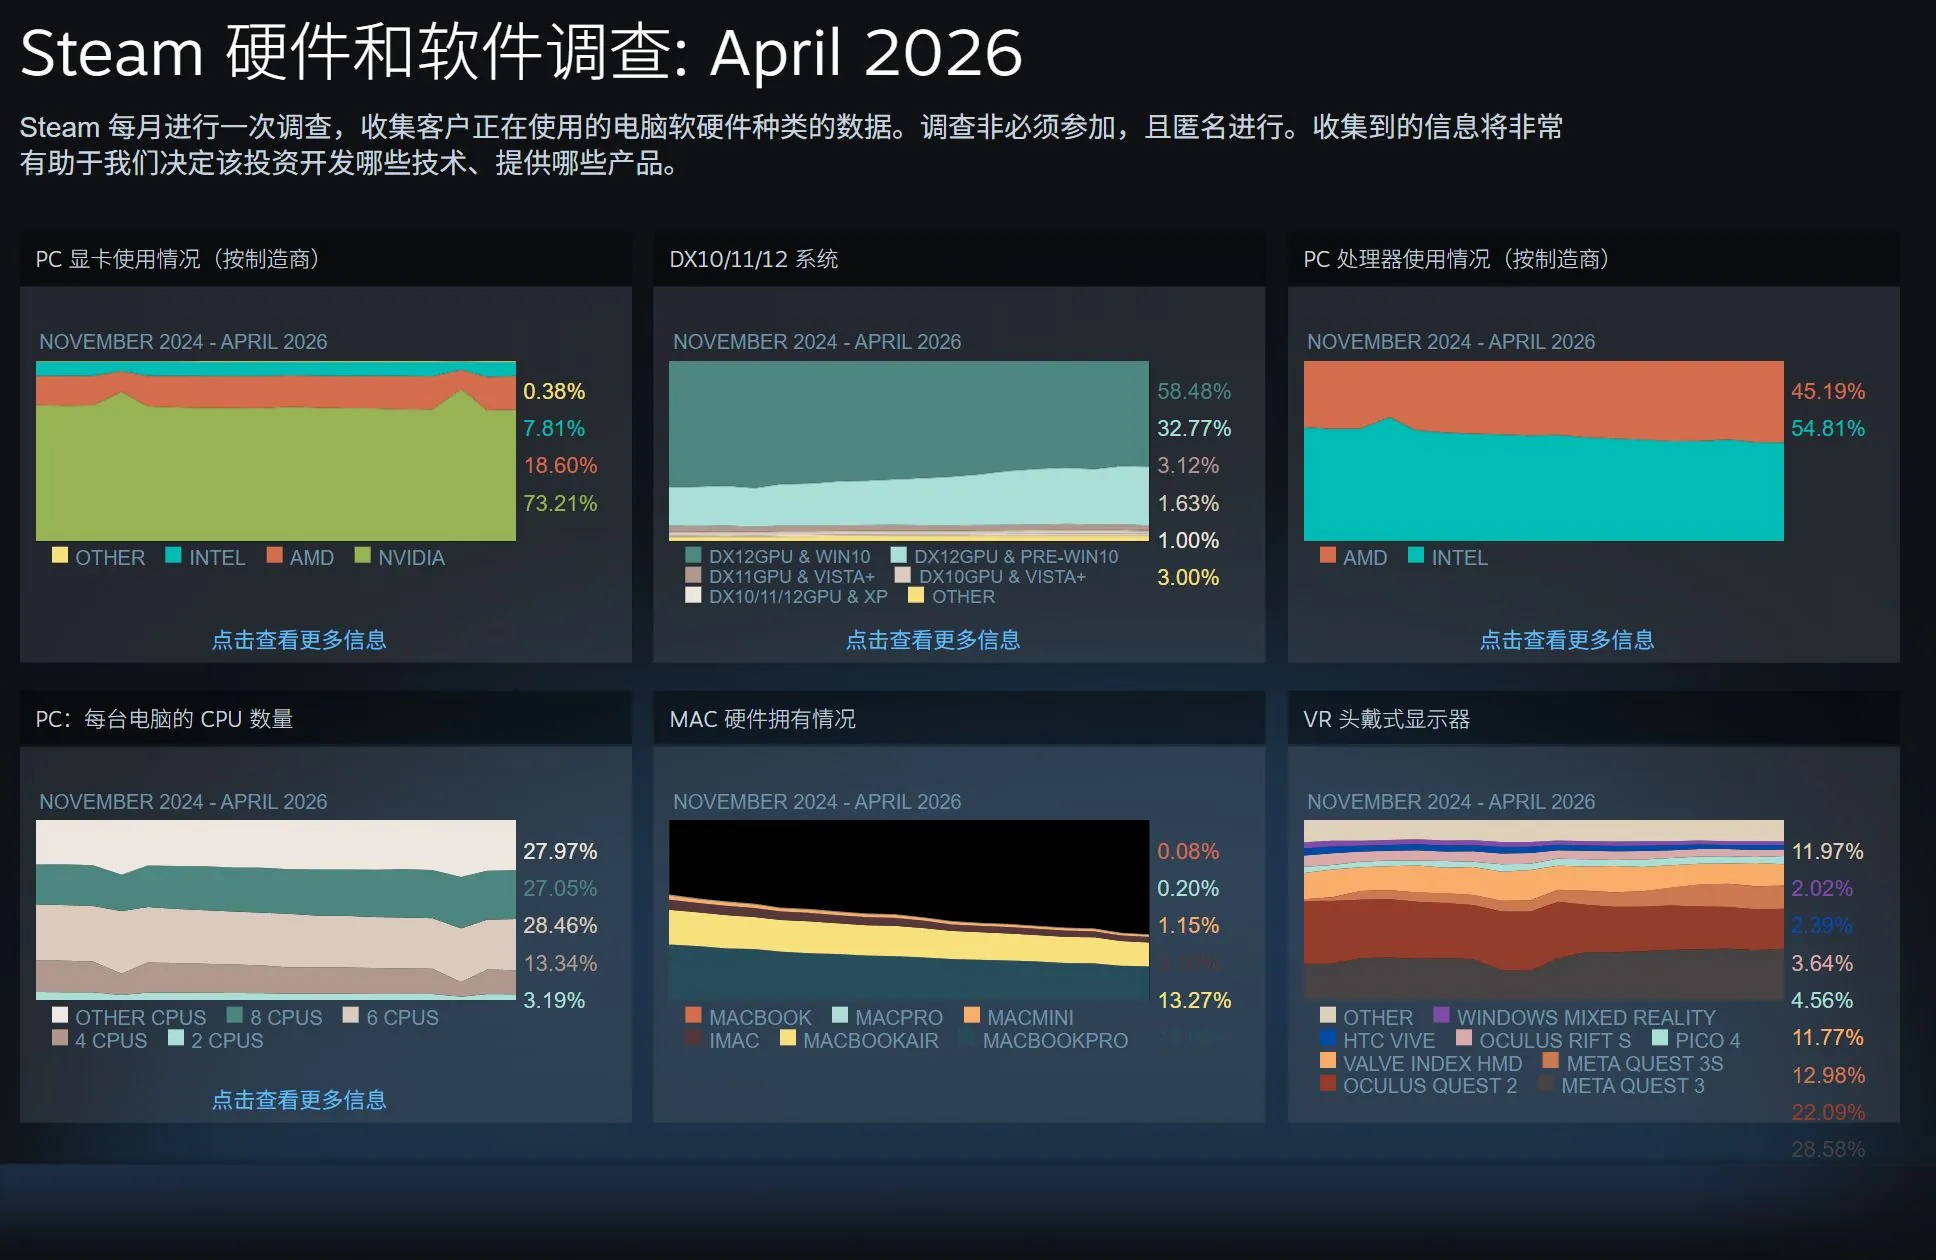Click the 6 CPUS legend swatch

(x=351, y=1015)
